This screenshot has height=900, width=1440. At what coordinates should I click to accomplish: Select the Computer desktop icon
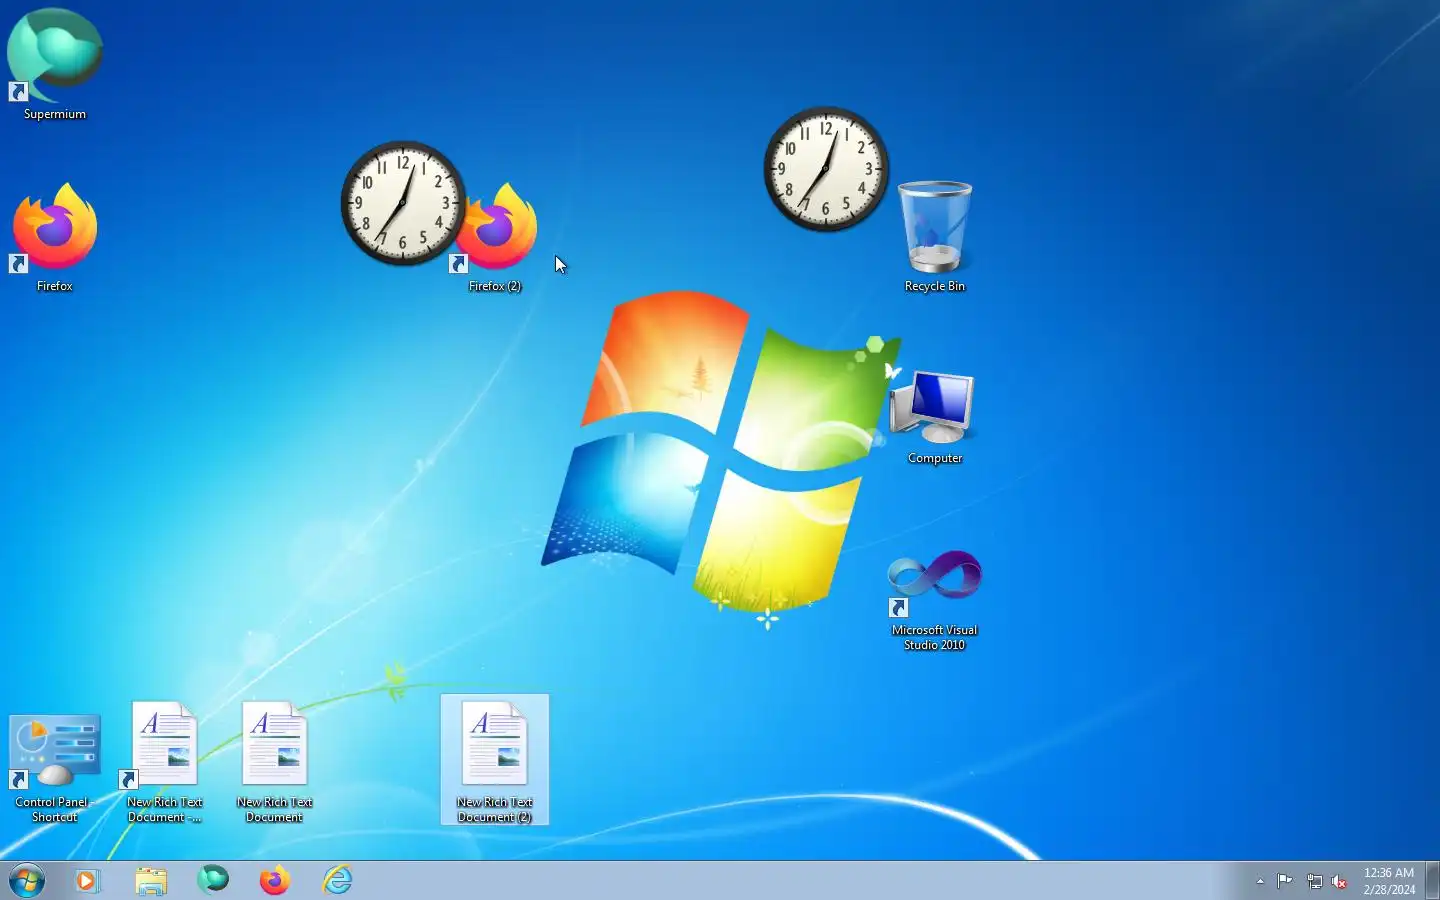tap(935, 415)
